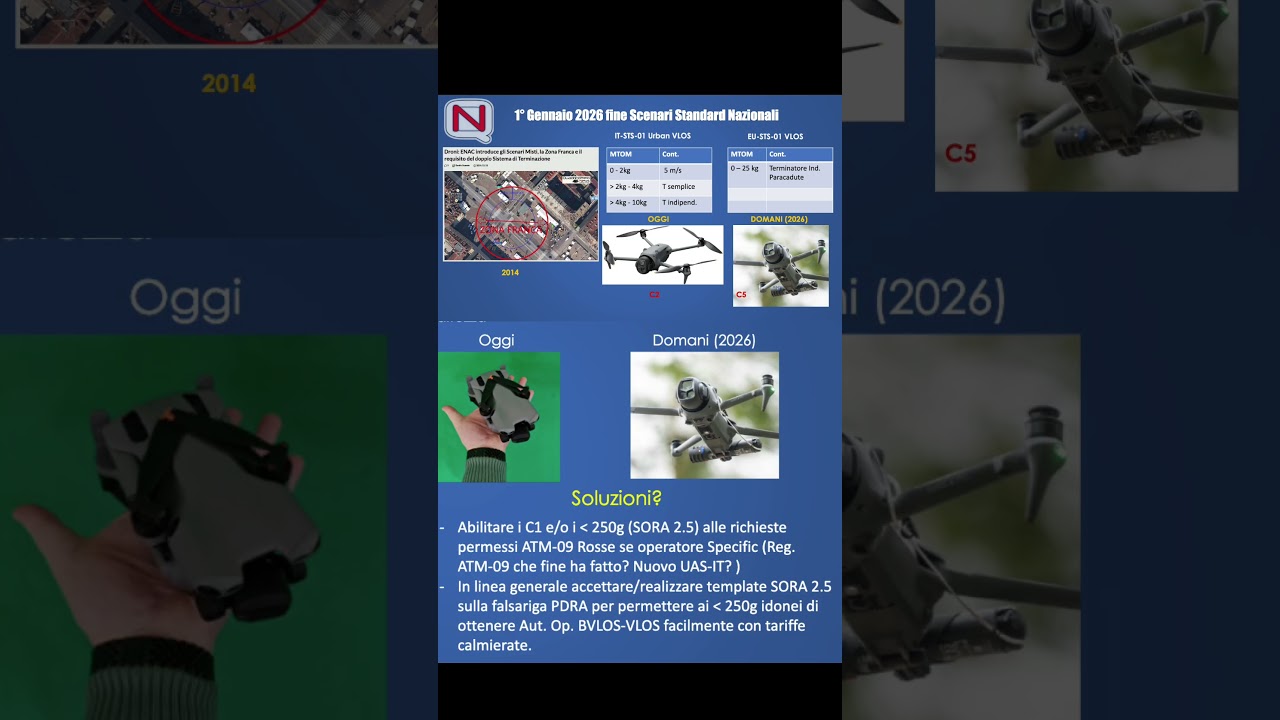Click the red N logo on the slide
The height and width of the screenshot is (720, 1280).
(x=469, y=120)
